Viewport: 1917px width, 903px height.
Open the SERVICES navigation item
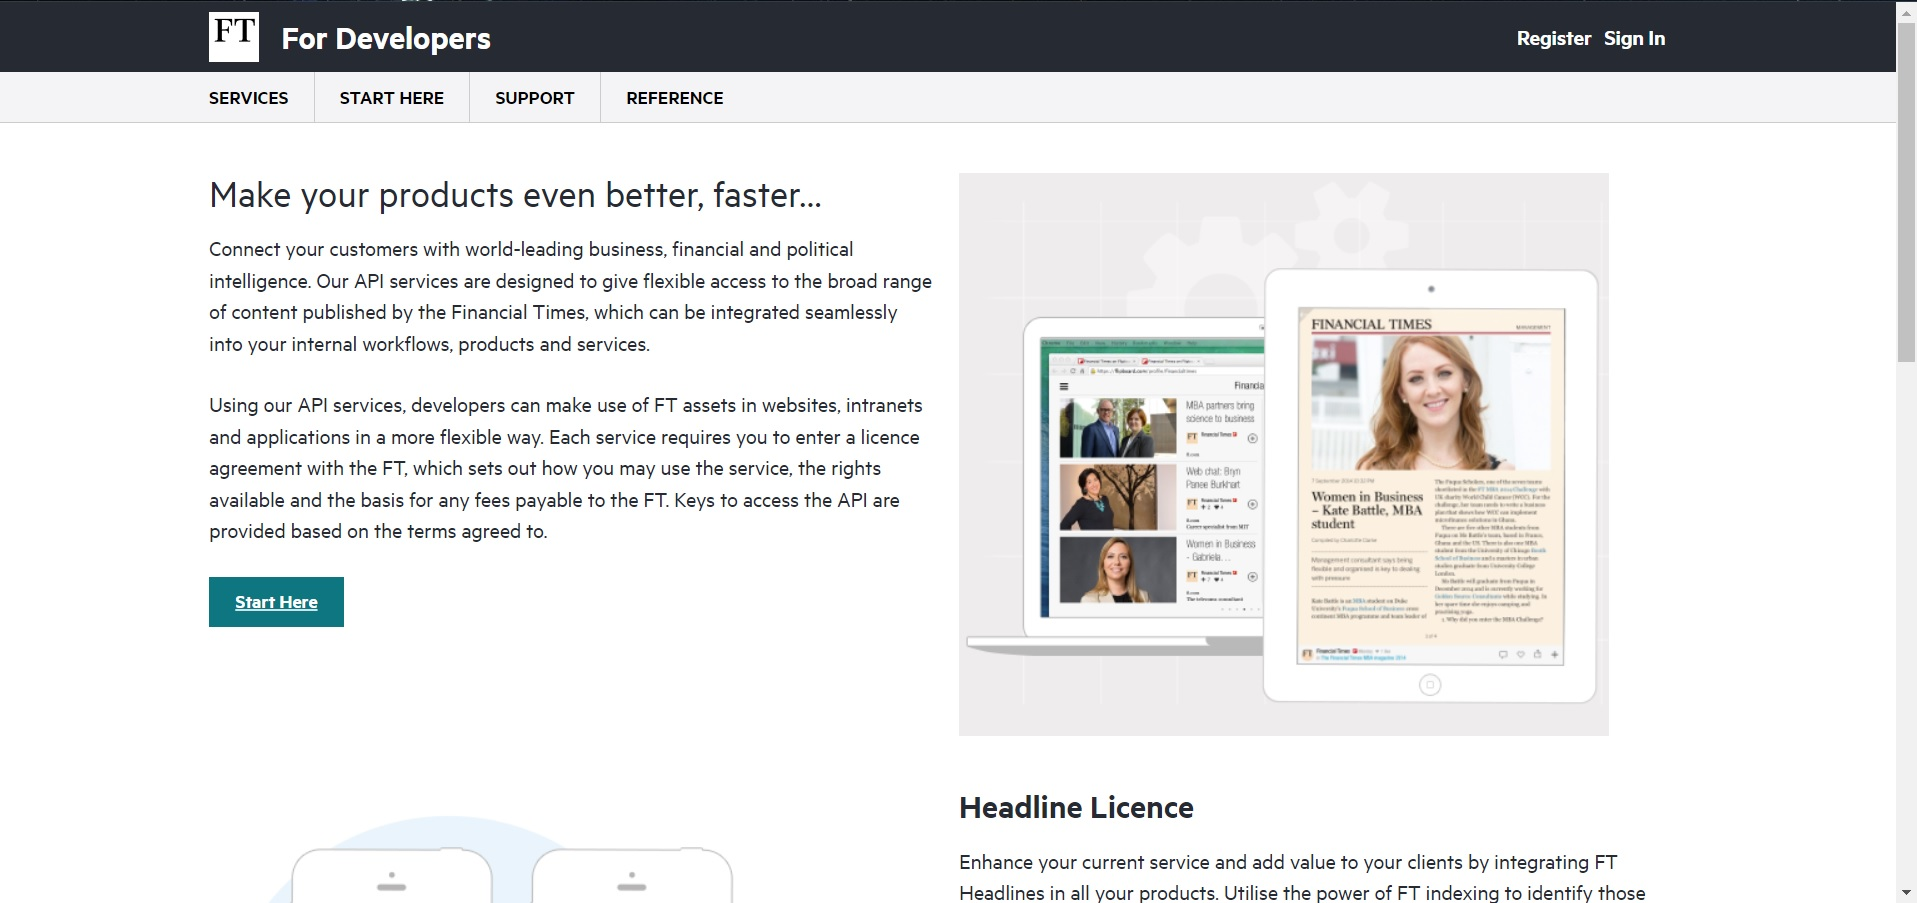pos(248,97)
